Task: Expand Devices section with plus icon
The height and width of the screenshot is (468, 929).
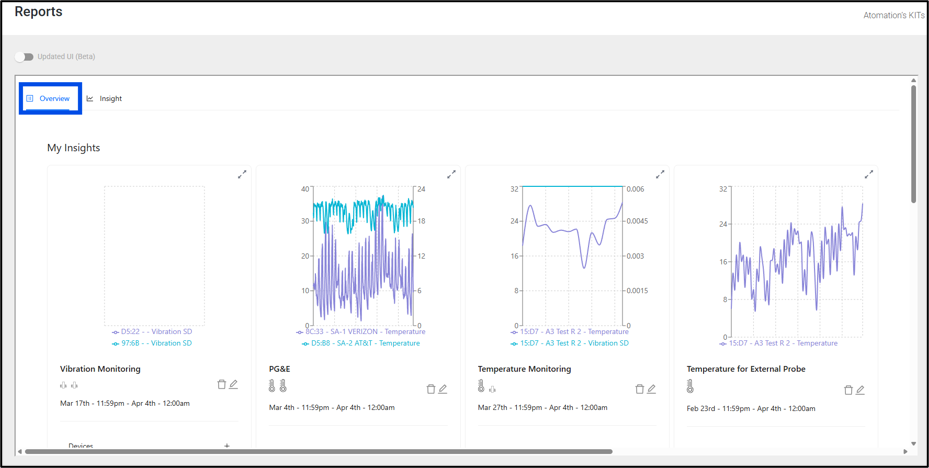Action: (226, 445)
